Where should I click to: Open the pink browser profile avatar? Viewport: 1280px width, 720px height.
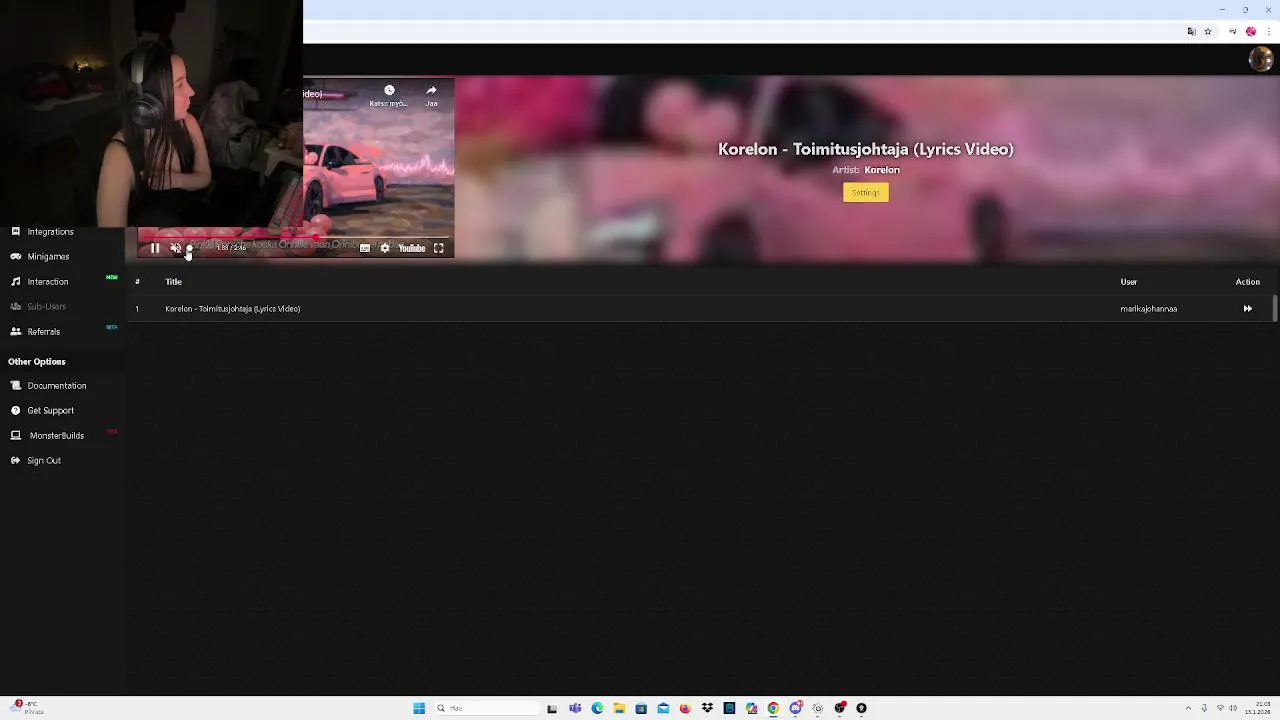pos(1250,32)
